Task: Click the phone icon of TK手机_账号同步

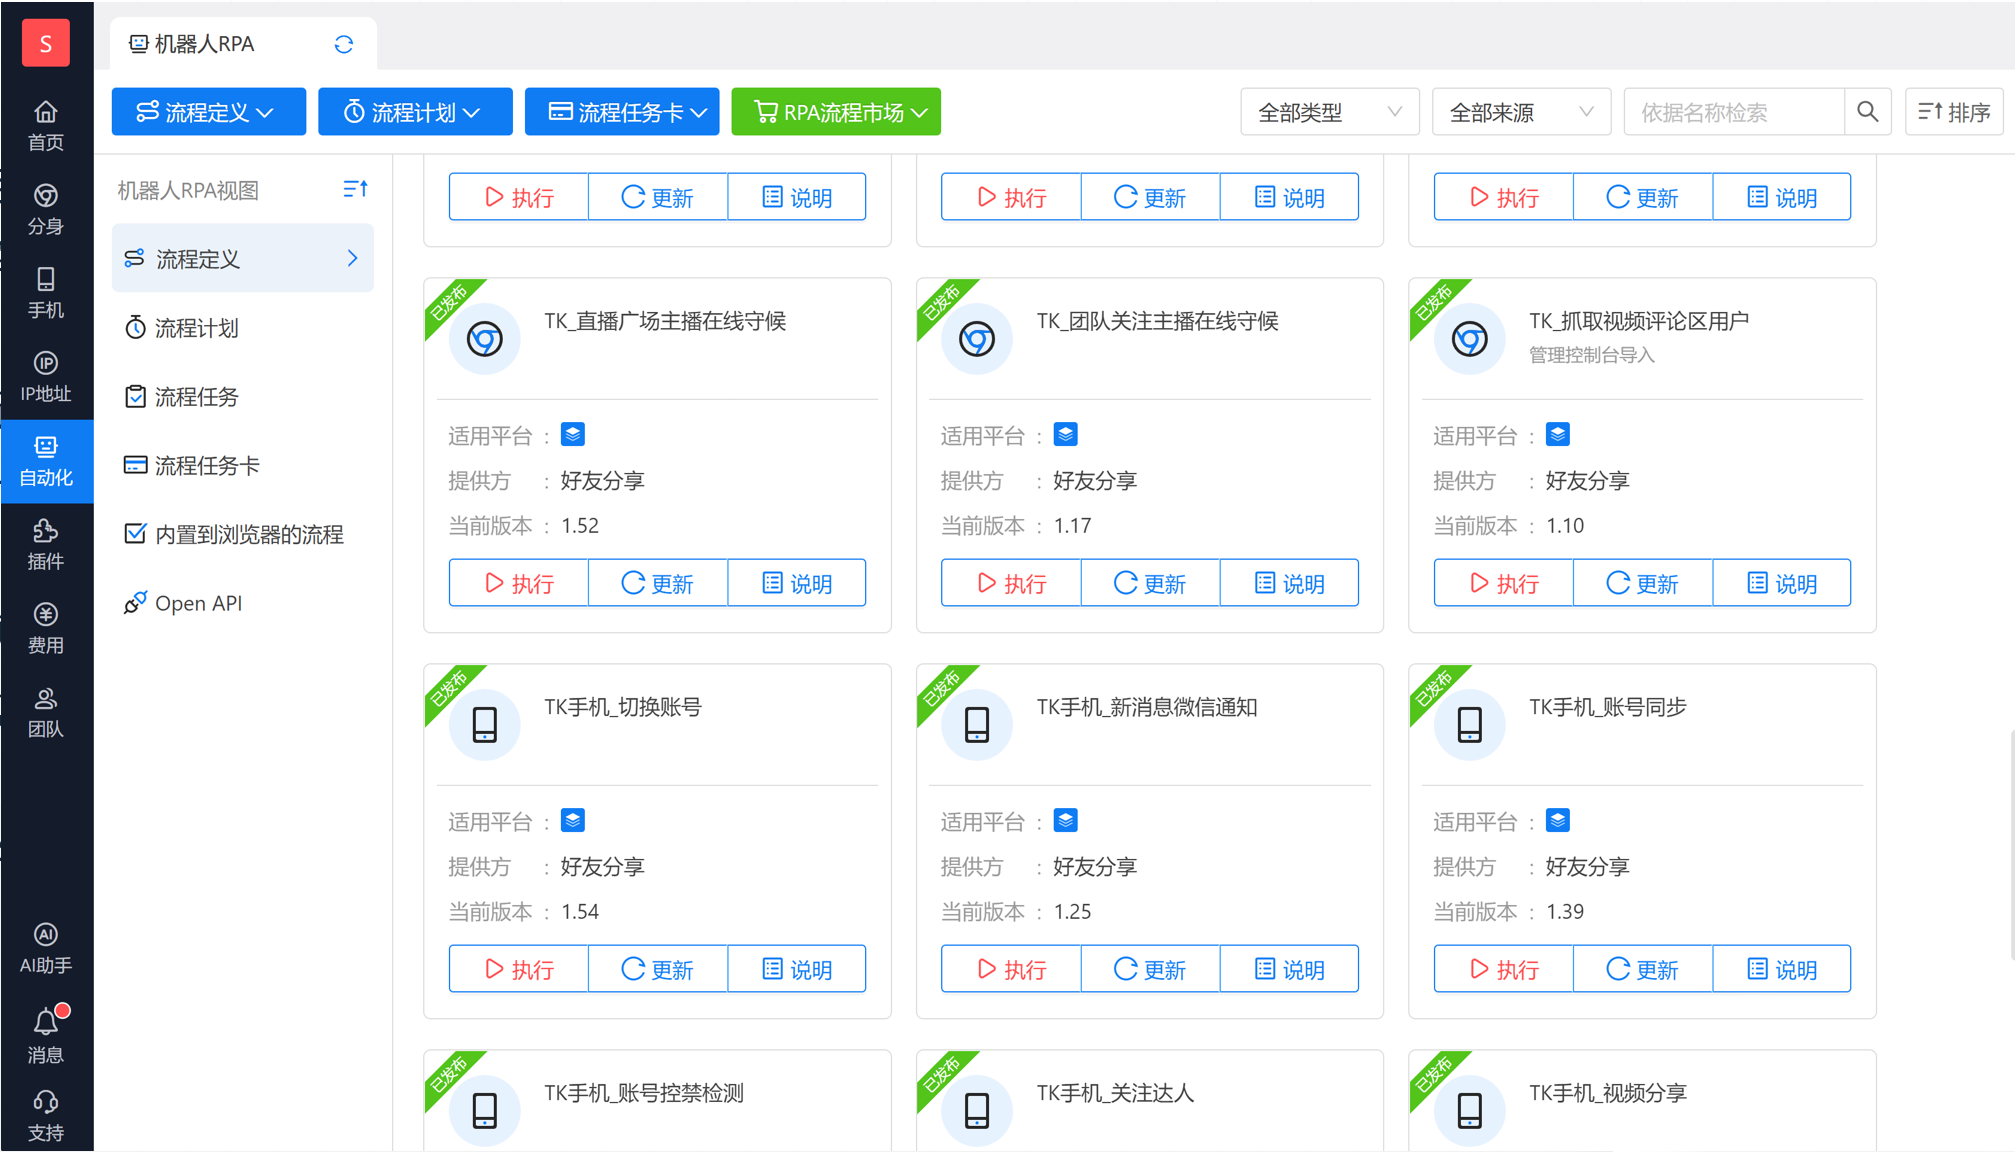Action: [x=1470, y=725]
